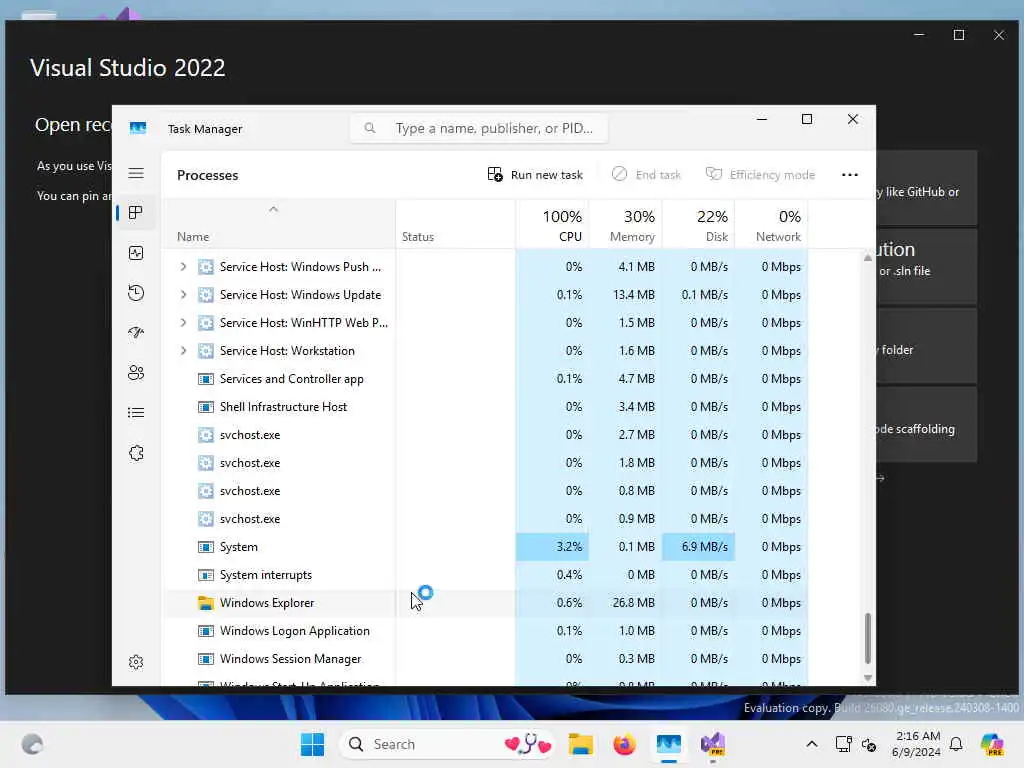Open the Windows Start menu

click(312, 744)
